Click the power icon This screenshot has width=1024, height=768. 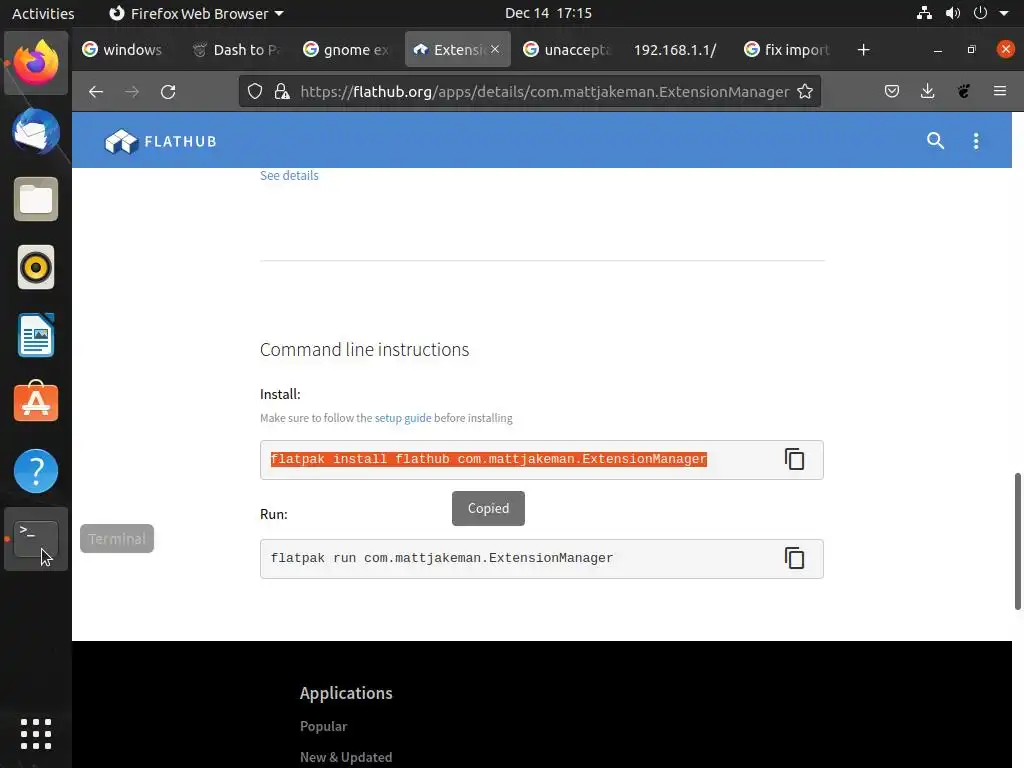click(x=980, y=13)
